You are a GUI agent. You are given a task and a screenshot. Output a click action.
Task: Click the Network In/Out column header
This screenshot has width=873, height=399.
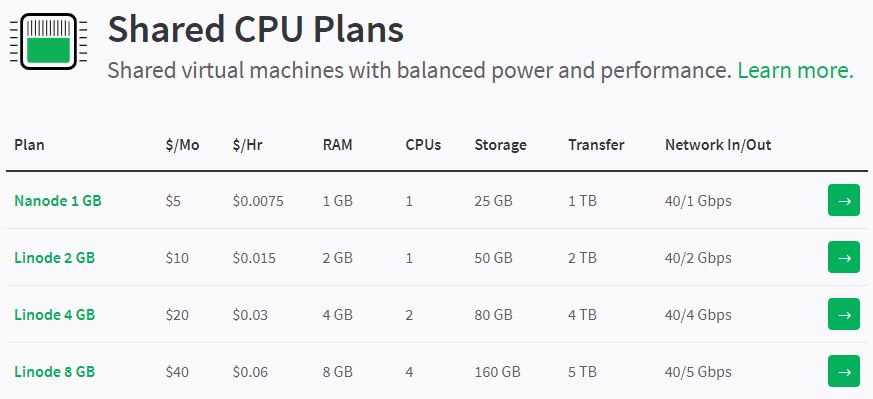pos(718,145)
